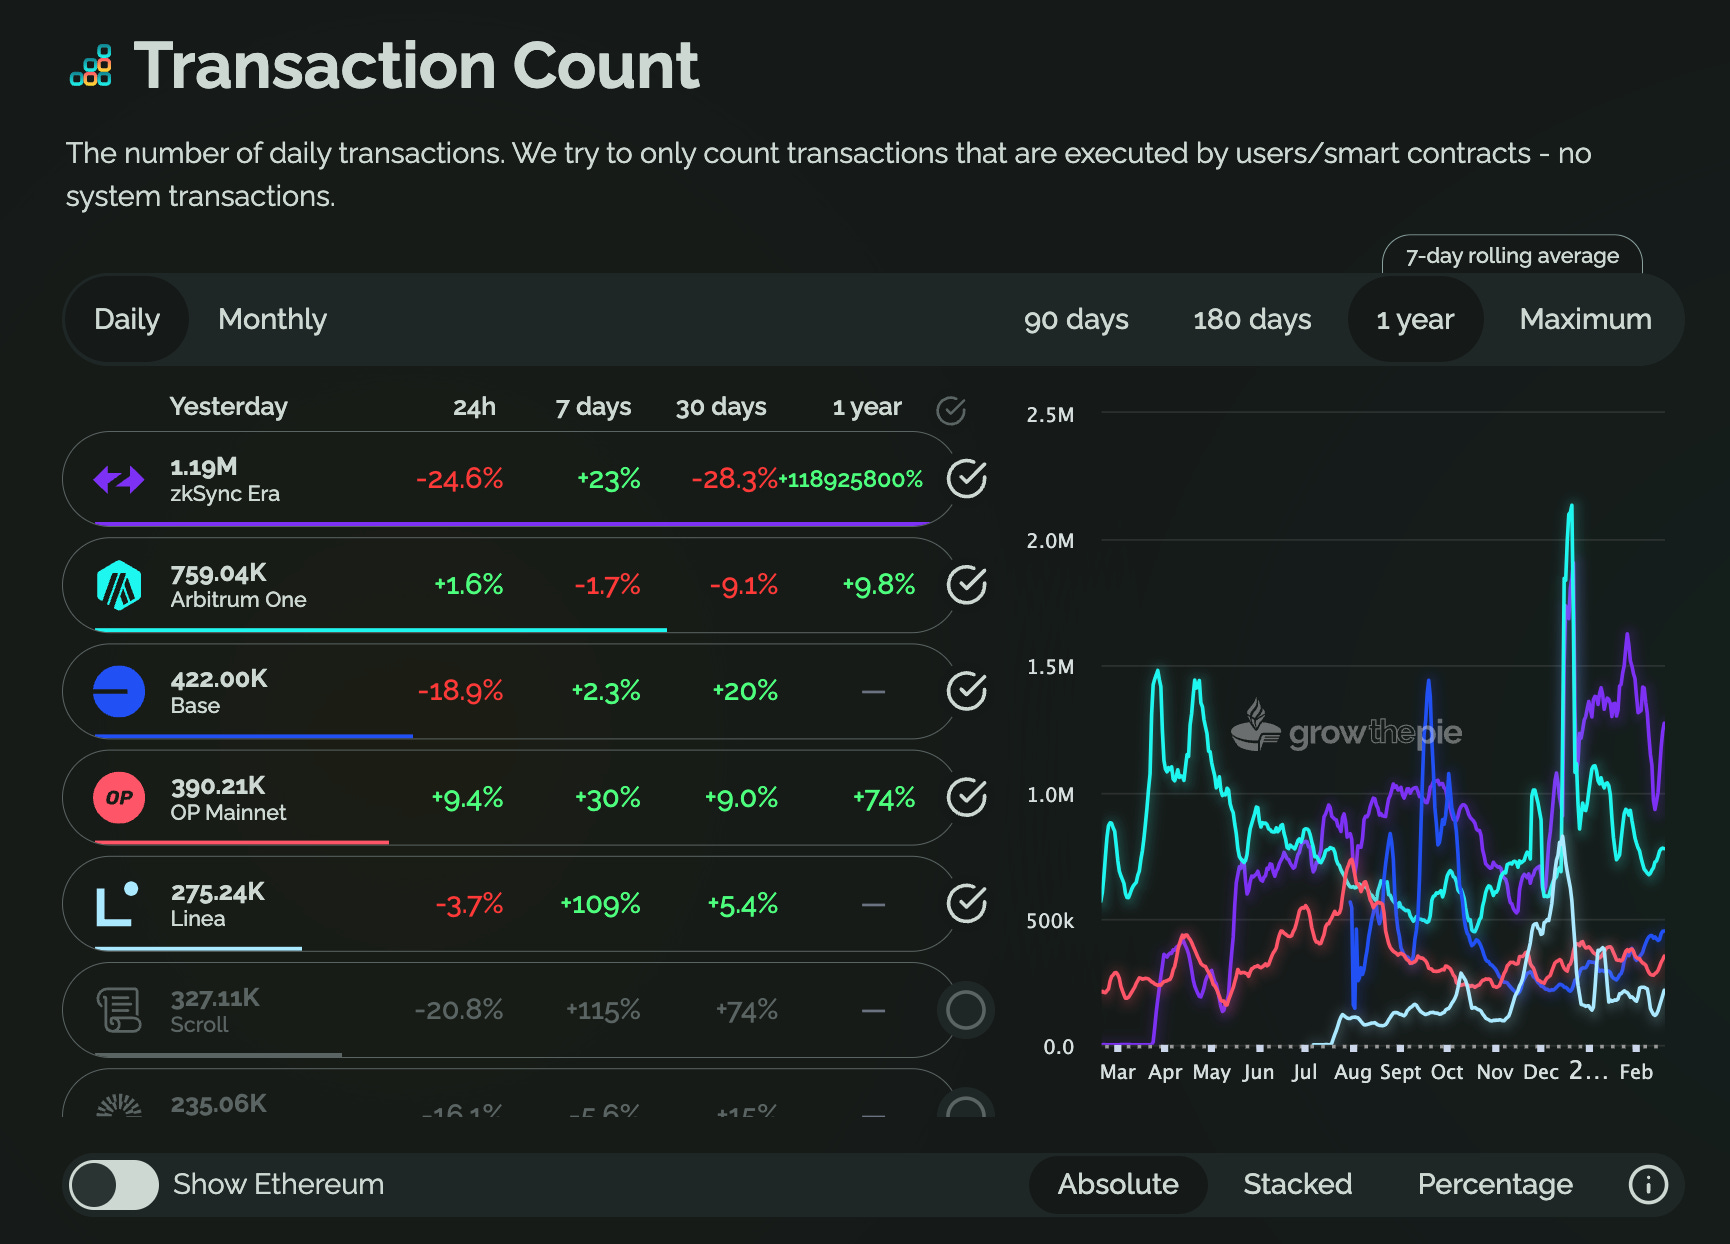This screenshot has height=1244, width=1730.
Task: Choose Percentage chart scale
Action: click(1495, 1185)
